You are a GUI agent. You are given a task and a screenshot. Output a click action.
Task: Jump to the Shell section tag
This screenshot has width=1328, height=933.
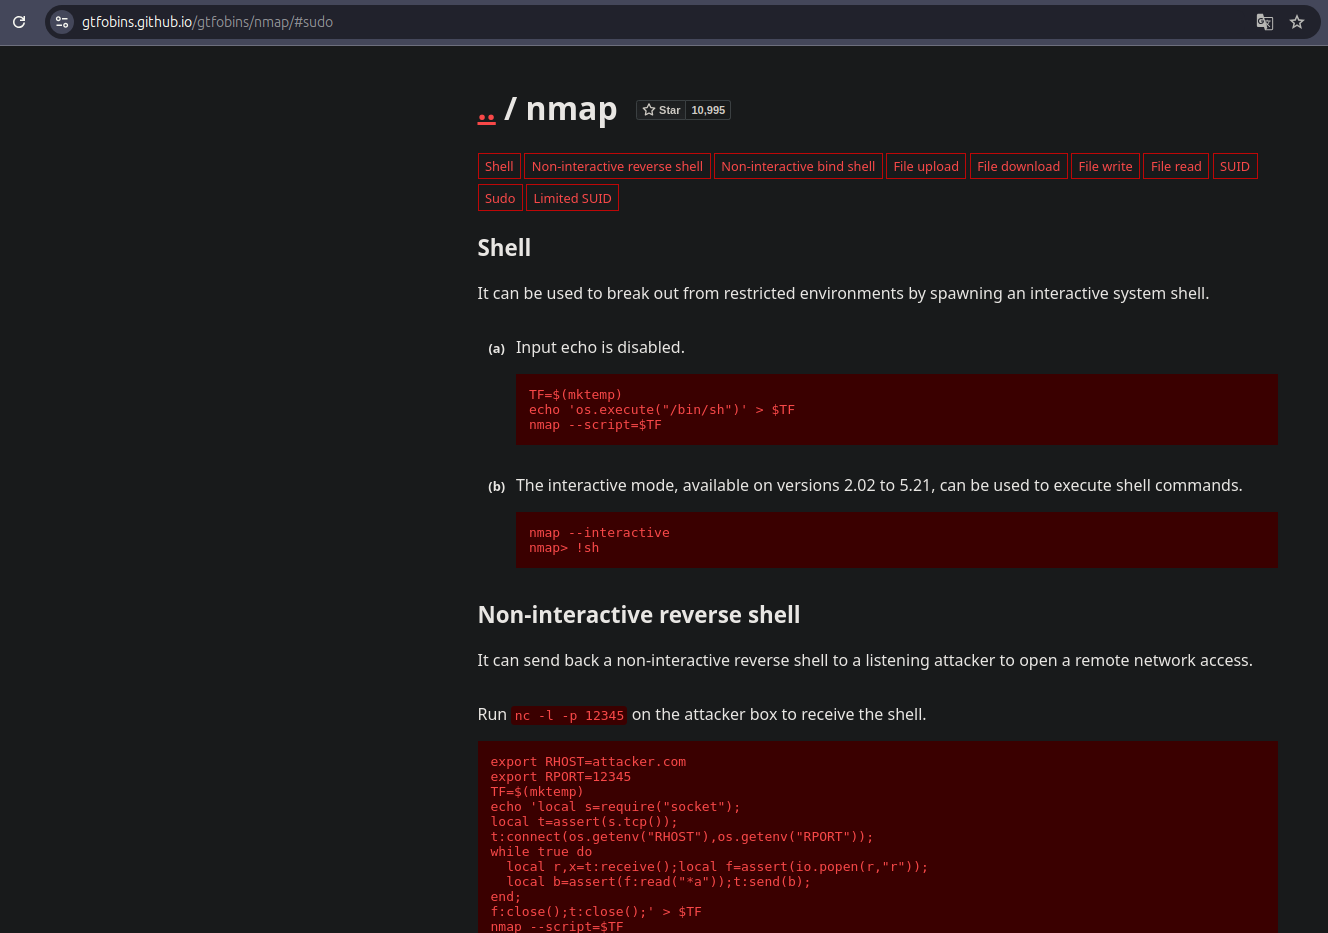point(499,166)
